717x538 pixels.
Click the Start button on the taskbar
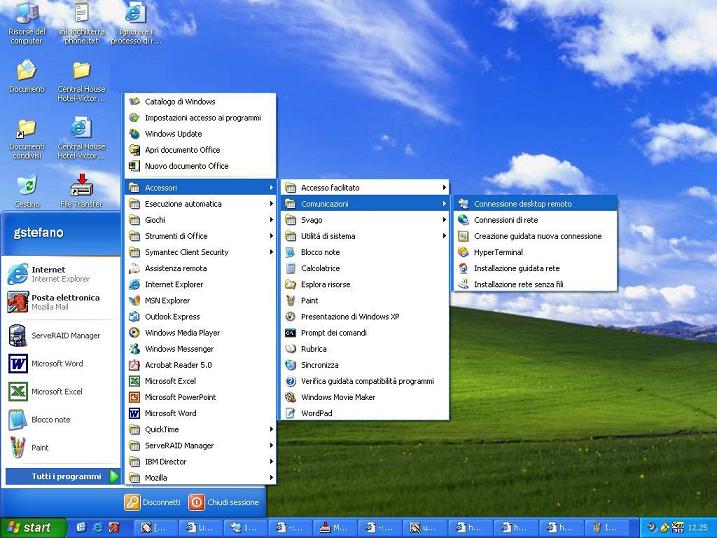click(x=30, y=527)
